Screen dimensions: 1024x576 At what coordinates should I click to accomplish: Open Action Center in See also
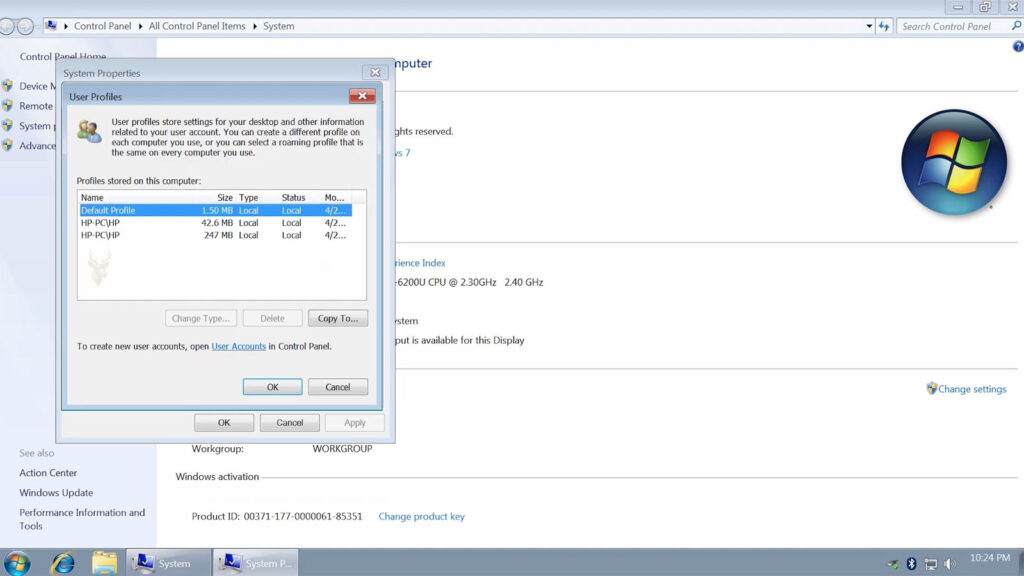click(x=48, y=473)
